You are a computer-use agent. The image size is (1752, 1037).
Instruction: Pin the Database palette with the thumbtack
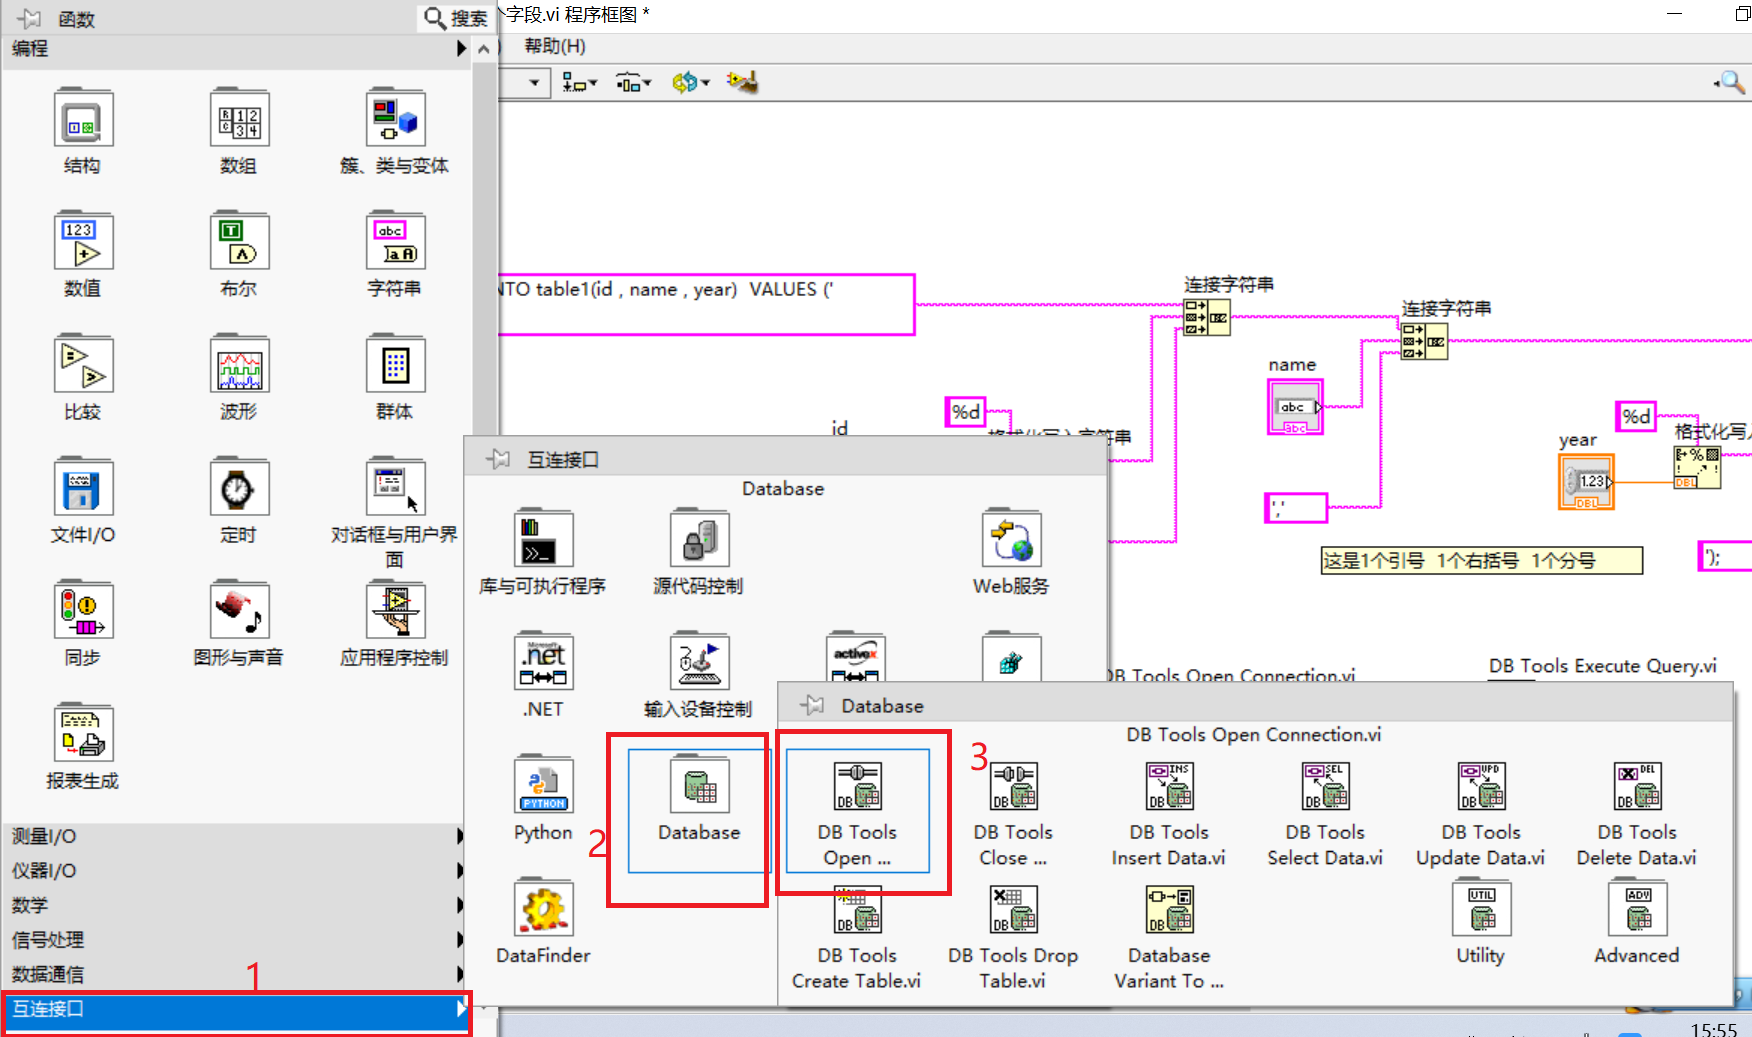[x=810, y=705]
